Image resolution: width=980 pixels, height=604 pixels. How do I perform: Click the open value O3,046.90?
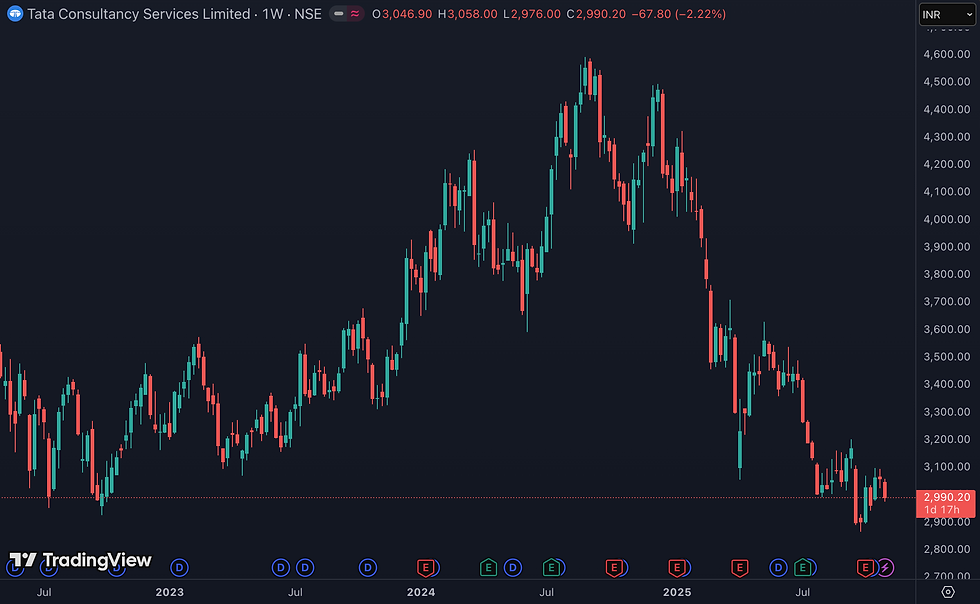[402, 14]
